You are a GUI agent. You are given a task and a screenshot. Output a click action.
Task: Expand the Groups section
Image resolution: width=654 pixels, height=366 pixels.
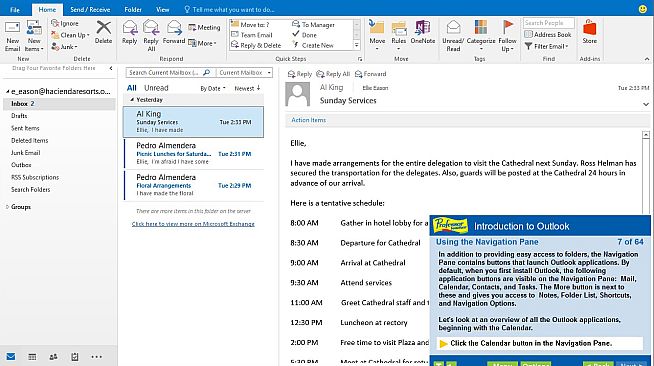pos(7,207)
